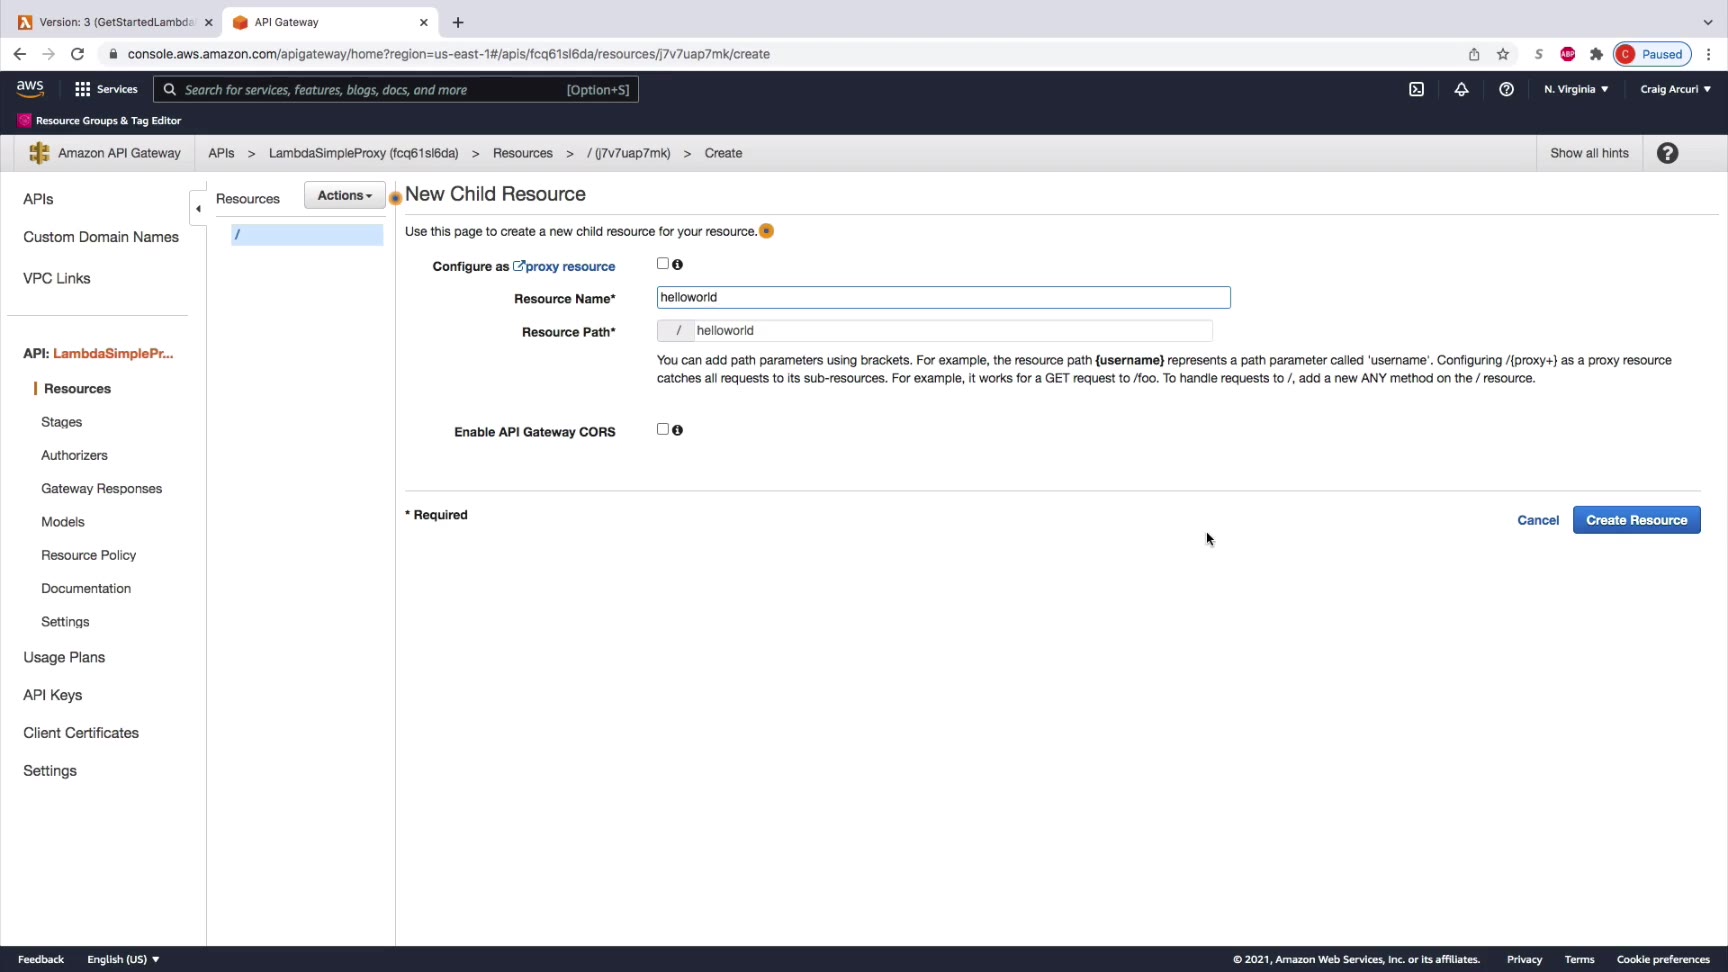Viewport: 1728px width, 972px height.
Task: Collapse the left navigation panel arrow
Action: (198, 208)
